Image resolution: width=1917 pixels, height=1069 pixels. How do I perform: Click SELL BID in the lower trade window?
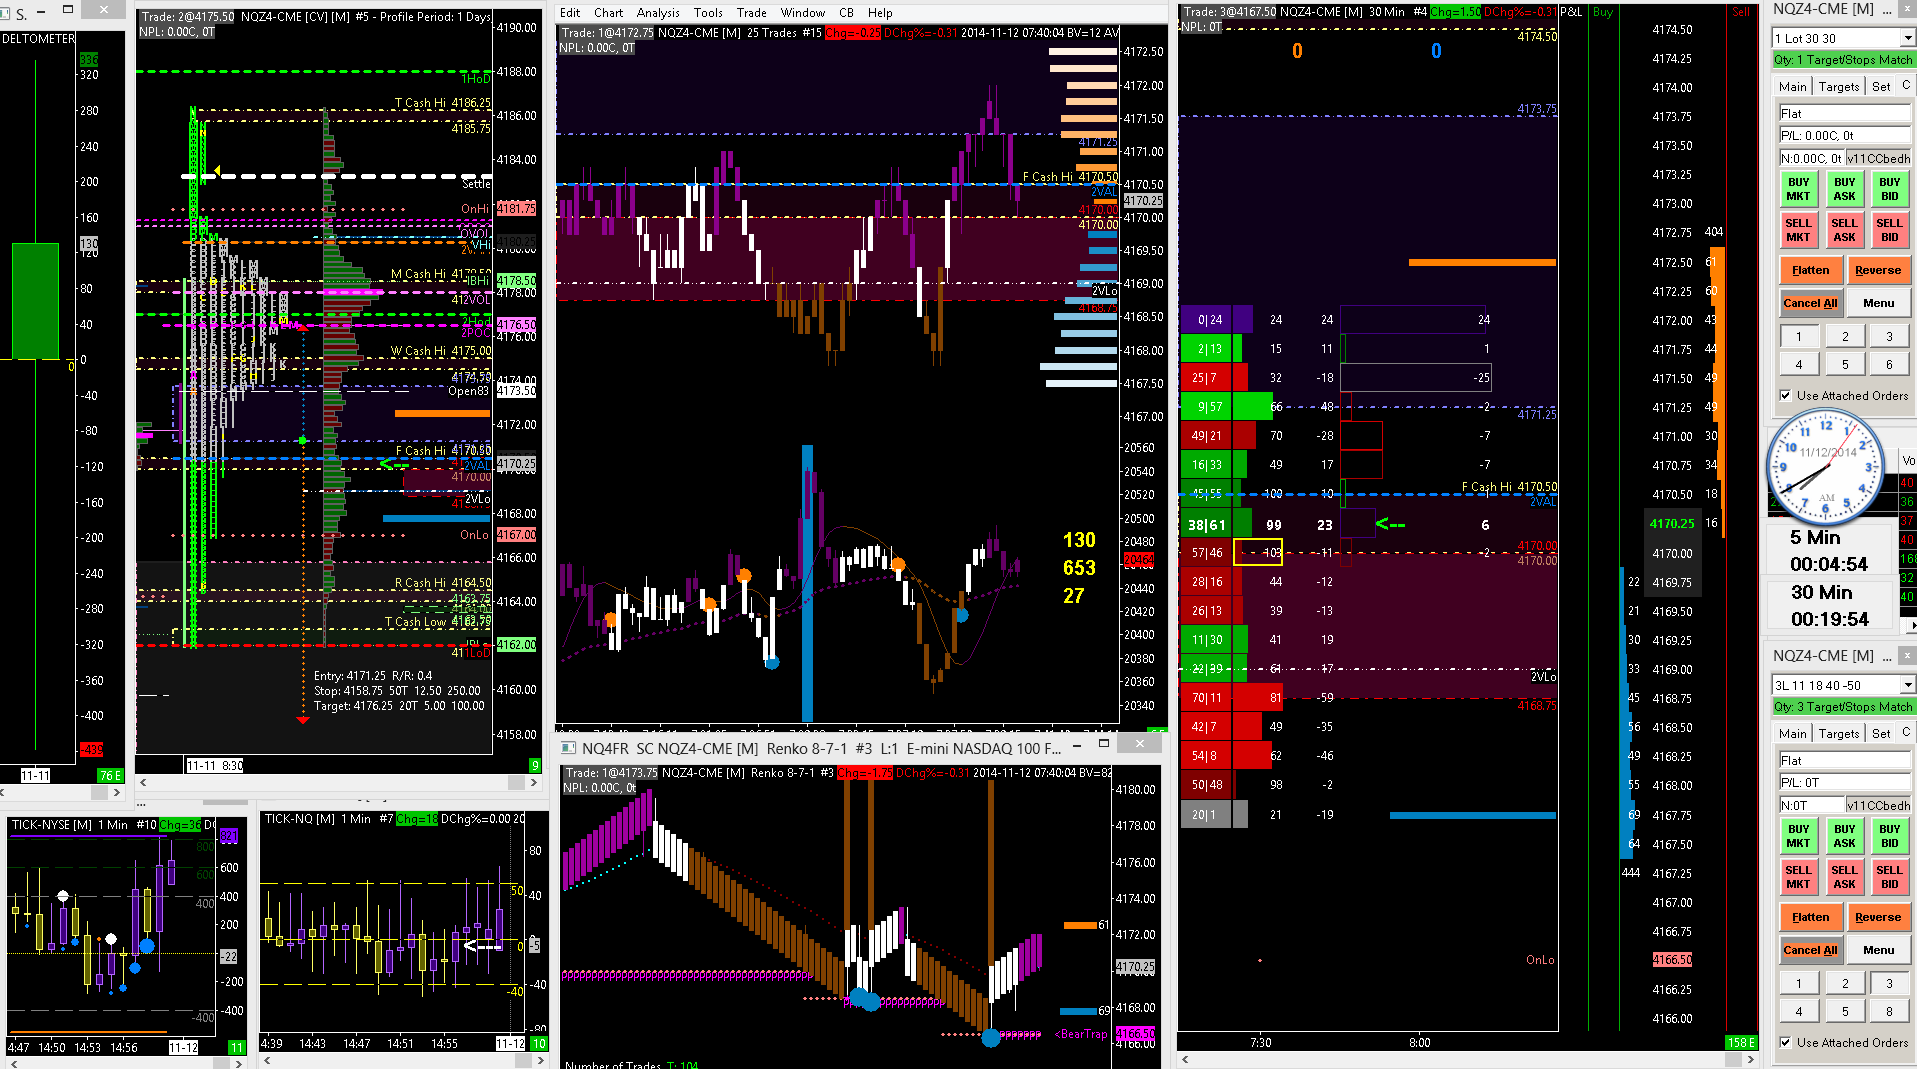(1889, 877)
